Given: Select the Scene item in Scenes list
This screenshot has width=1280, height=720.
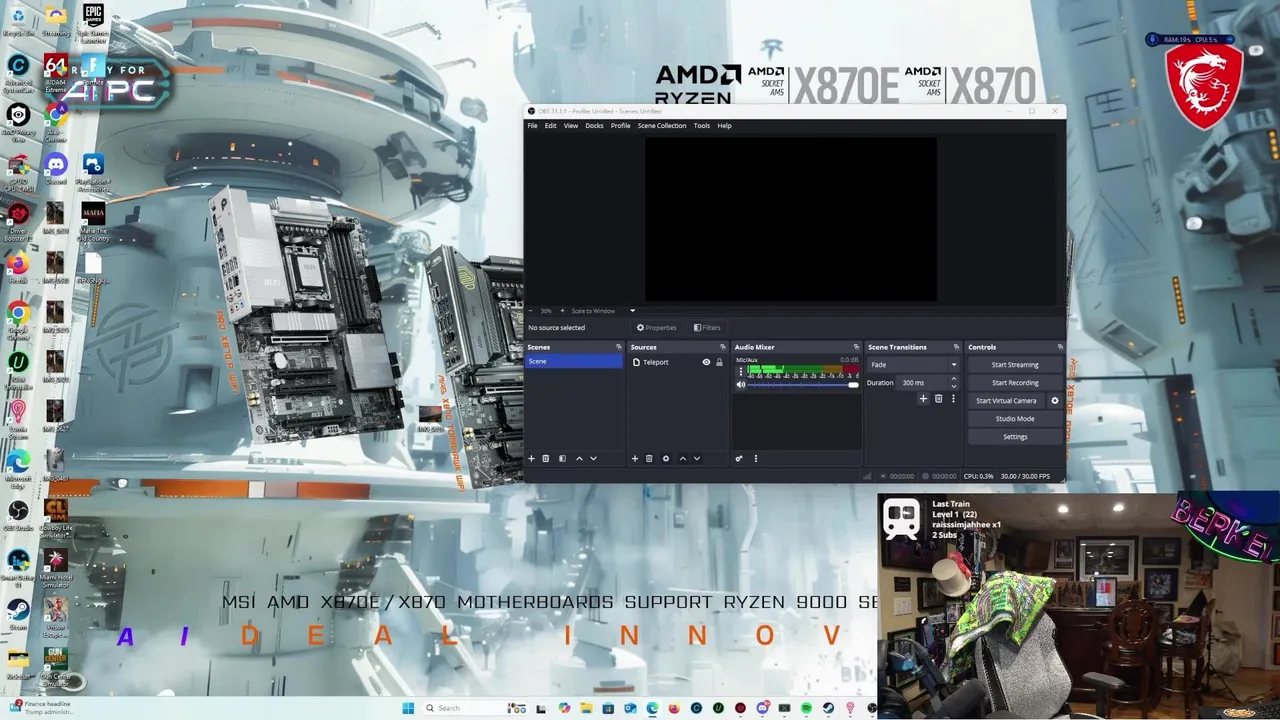Looking at the screenshot, I should [574, 361].
